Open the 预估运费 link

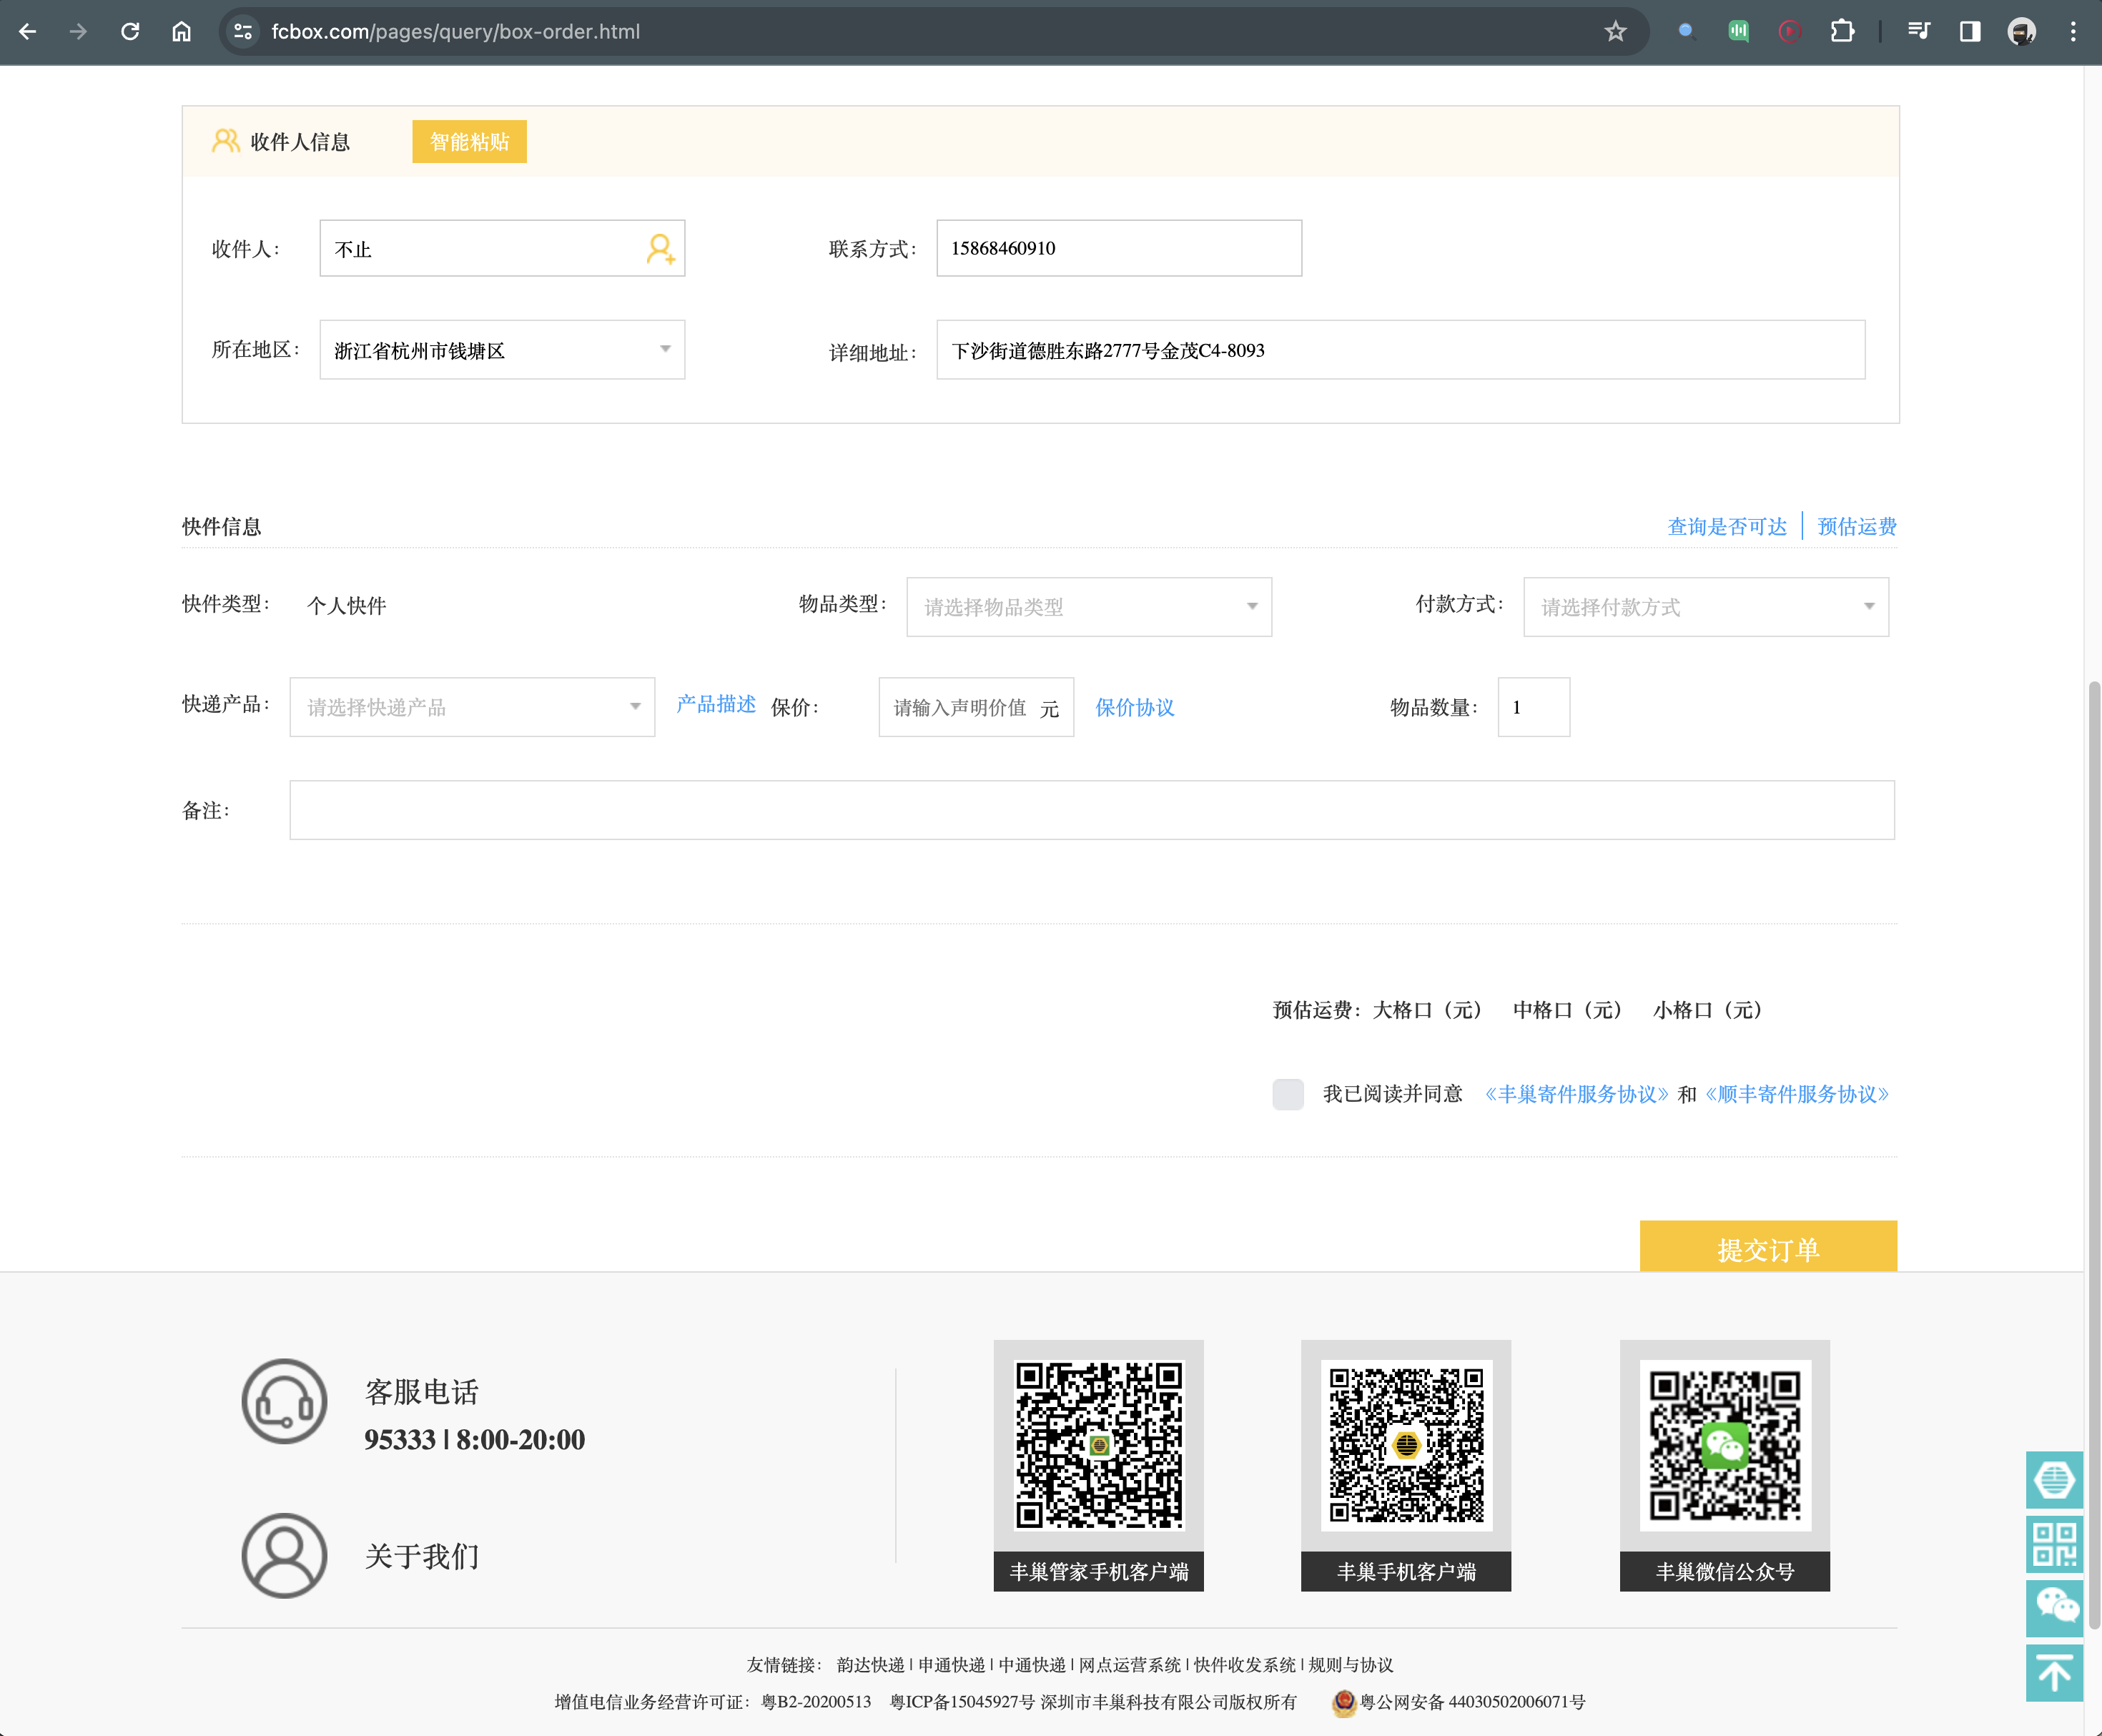coord(1857,526)
